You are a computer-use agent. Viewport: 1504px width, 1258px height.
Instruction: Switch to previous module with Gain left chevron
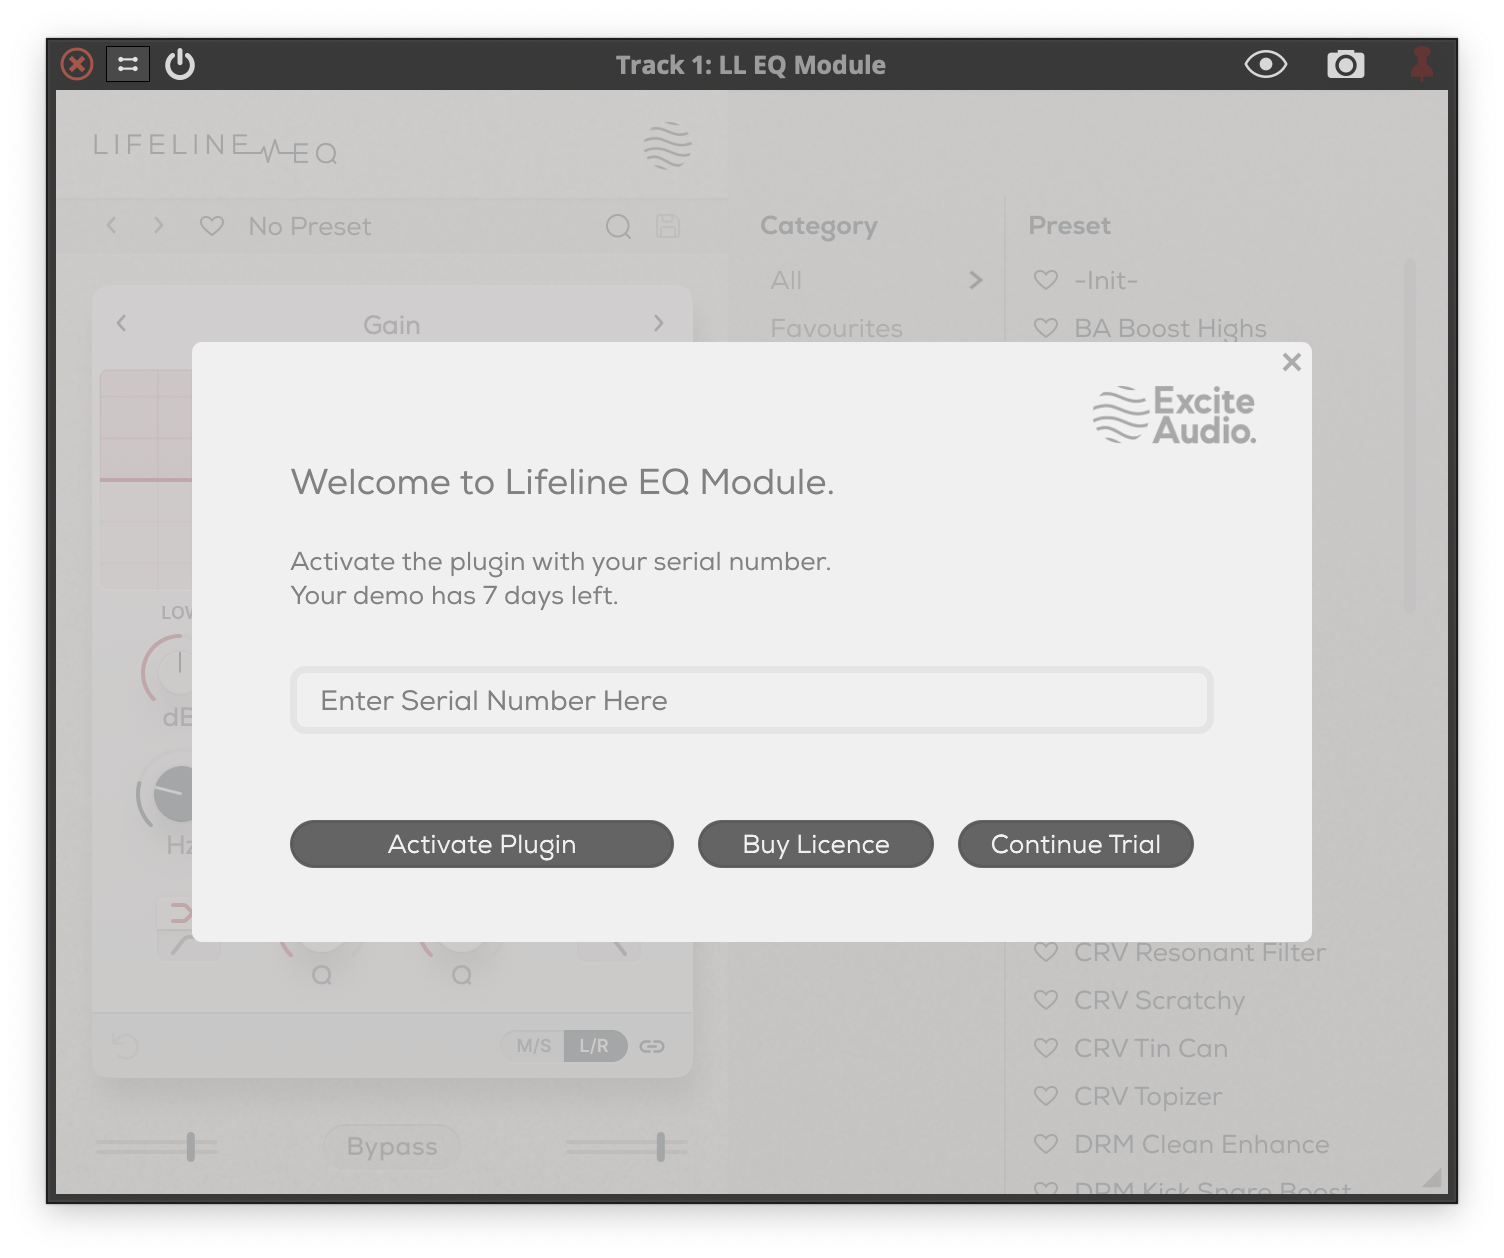[121, 323]
